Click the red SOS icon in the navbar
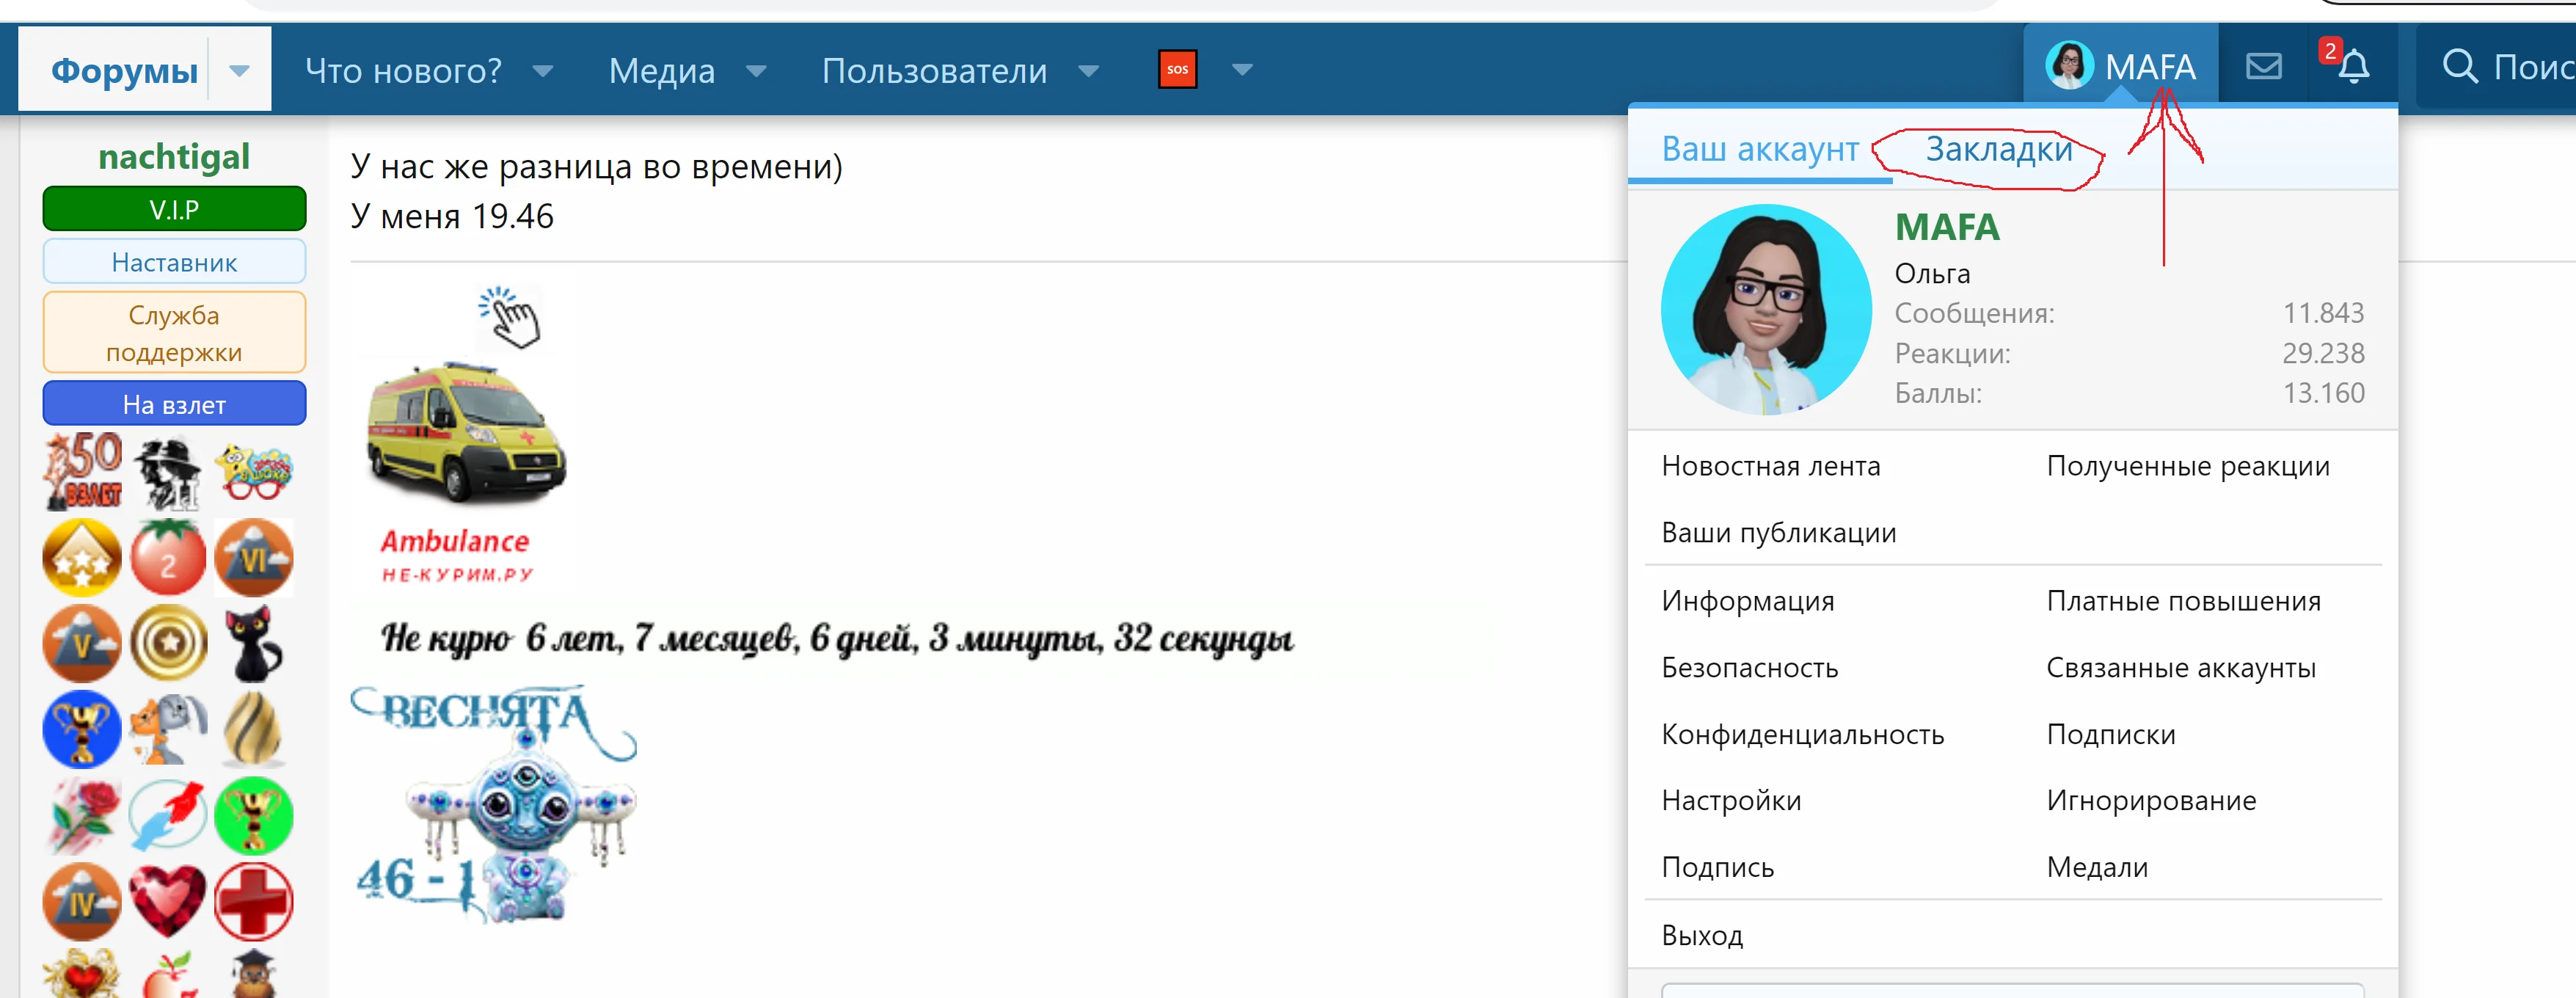The height and width of the screenshot is (998, 2576). (1178, 68)
